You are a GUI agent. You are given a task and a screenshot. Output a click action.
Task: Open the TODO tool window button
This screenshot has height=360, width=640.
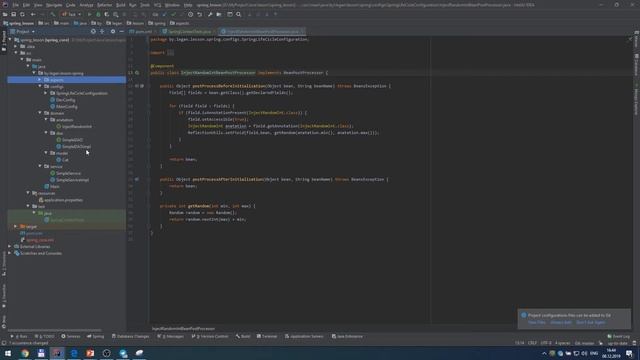tap(45, 336)
